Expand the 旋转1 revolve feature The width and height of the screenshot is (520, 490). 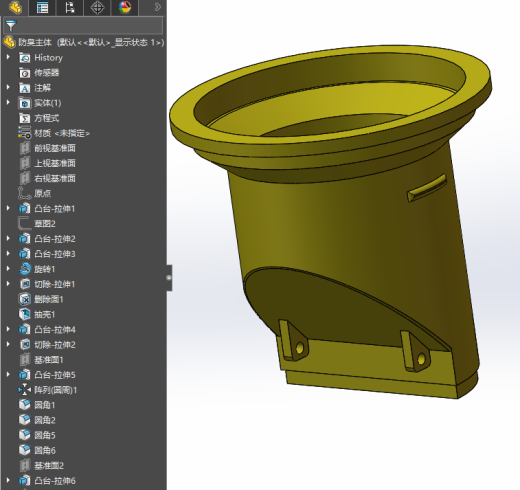click(x=8, y=269)
